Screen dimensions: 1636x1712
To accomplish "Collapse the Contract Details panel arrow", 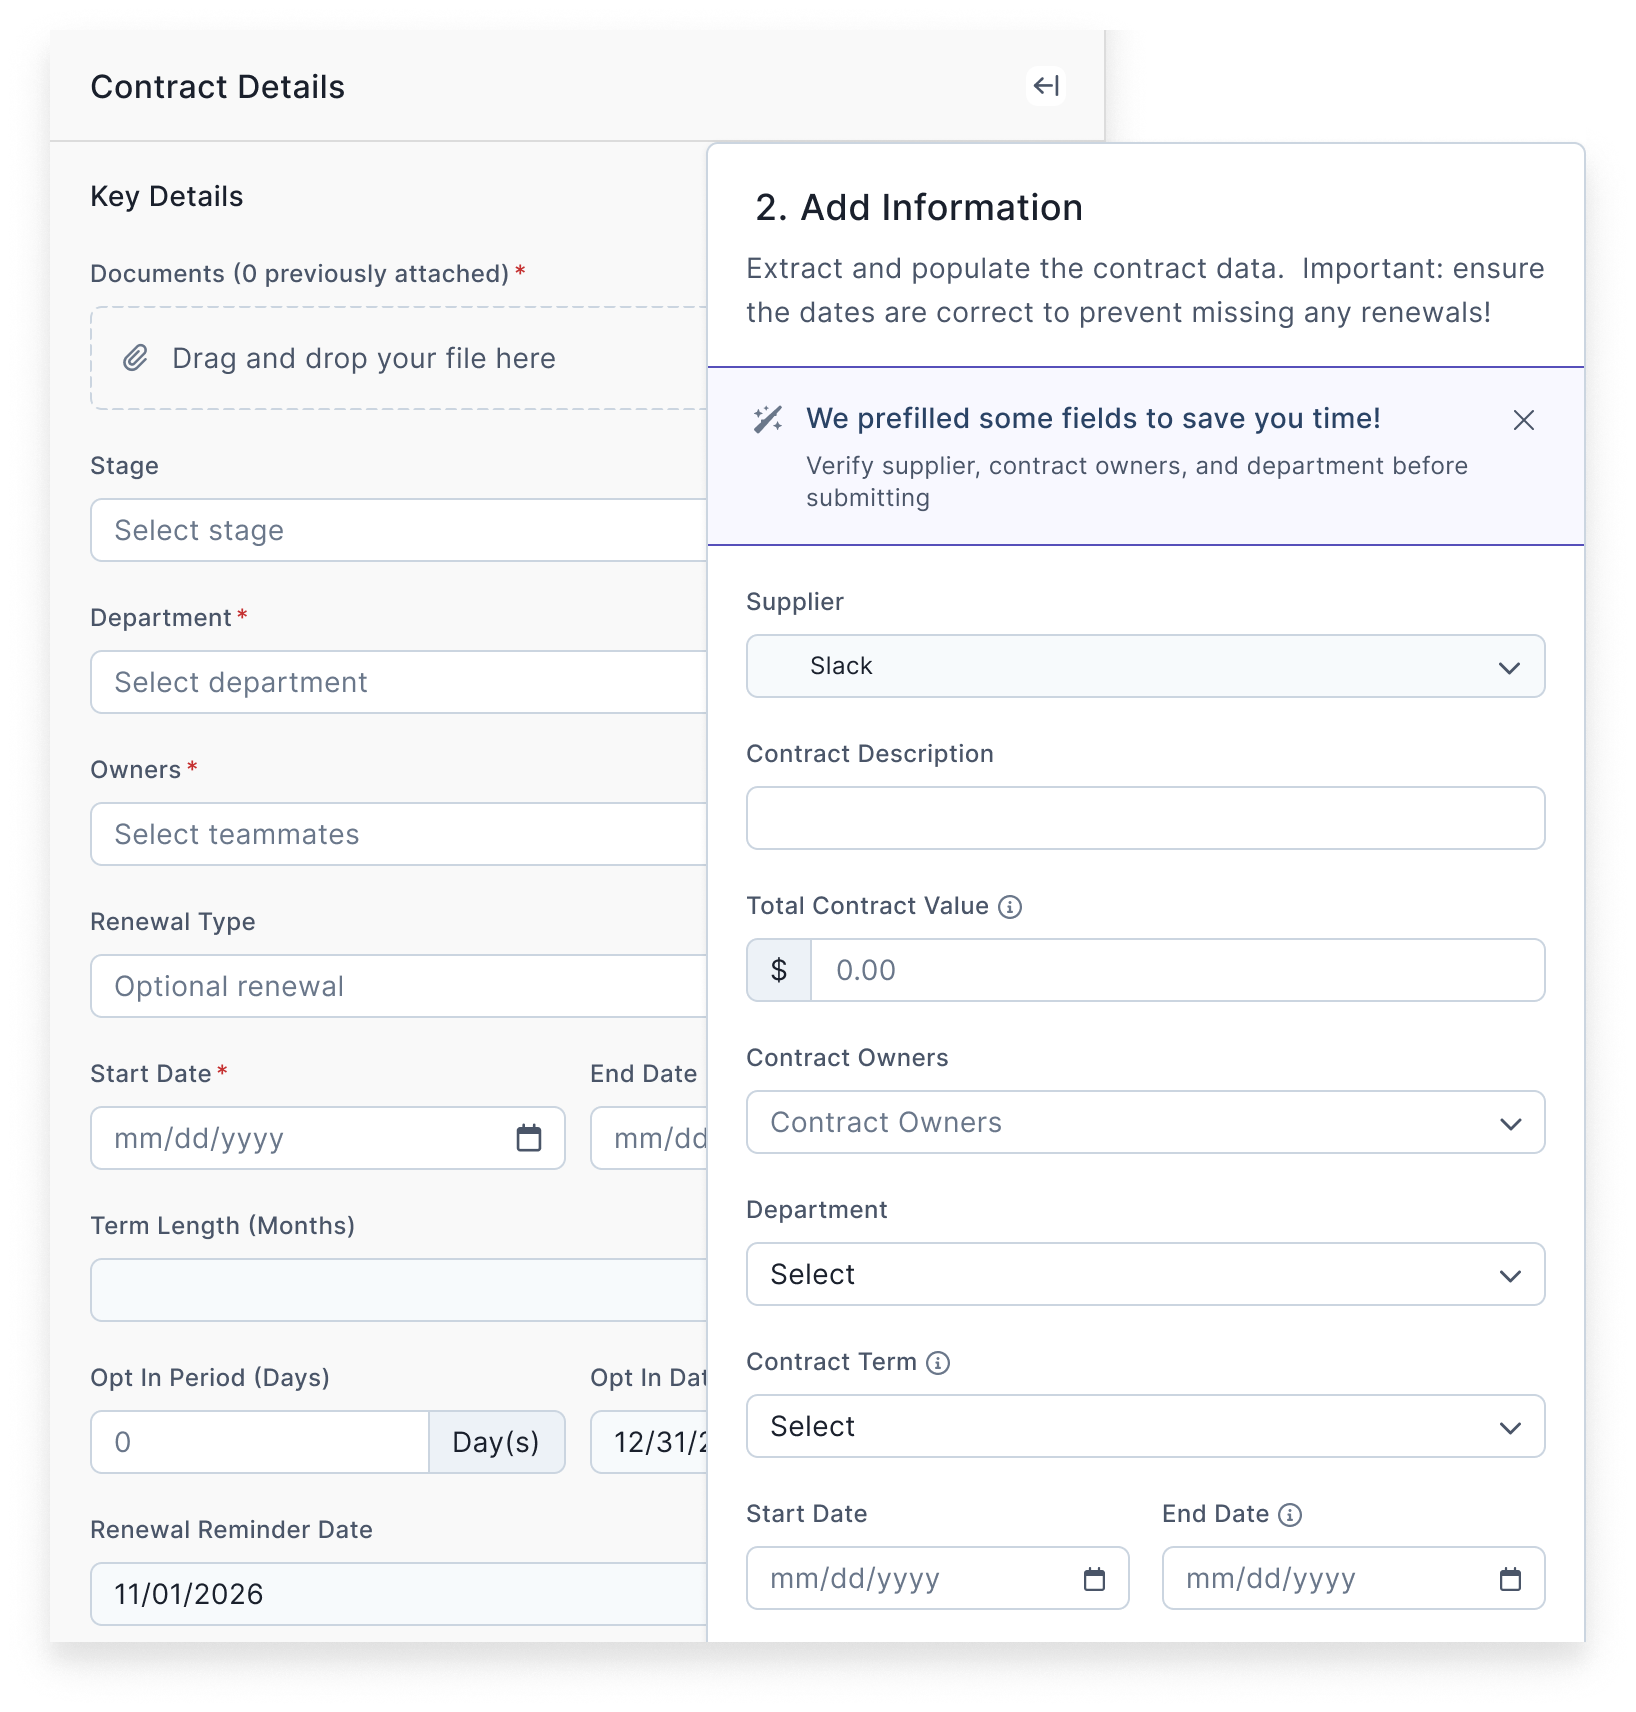I will coord(1046,86).
